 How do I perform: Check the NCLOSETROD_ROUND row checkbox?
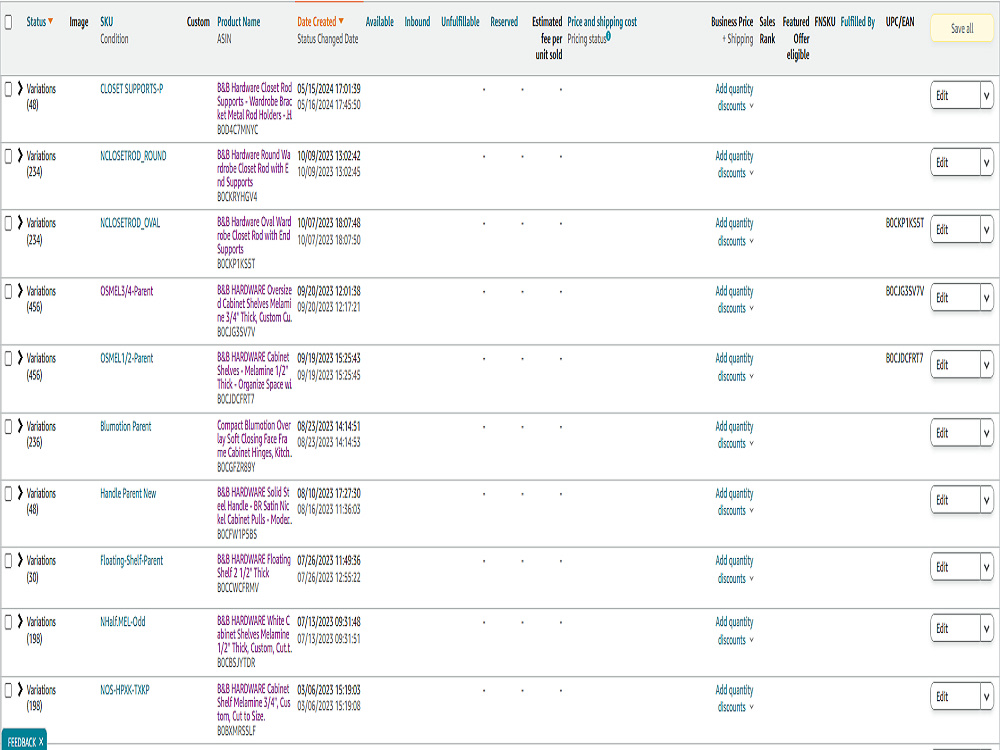click(x=8, y=156)
